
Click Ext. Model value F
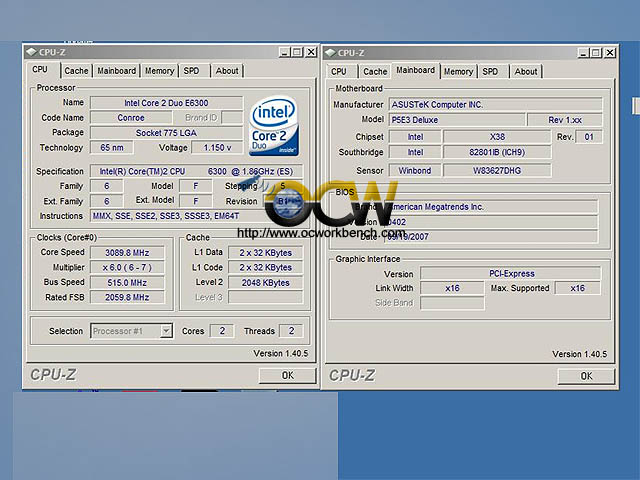tap(196, 201)
